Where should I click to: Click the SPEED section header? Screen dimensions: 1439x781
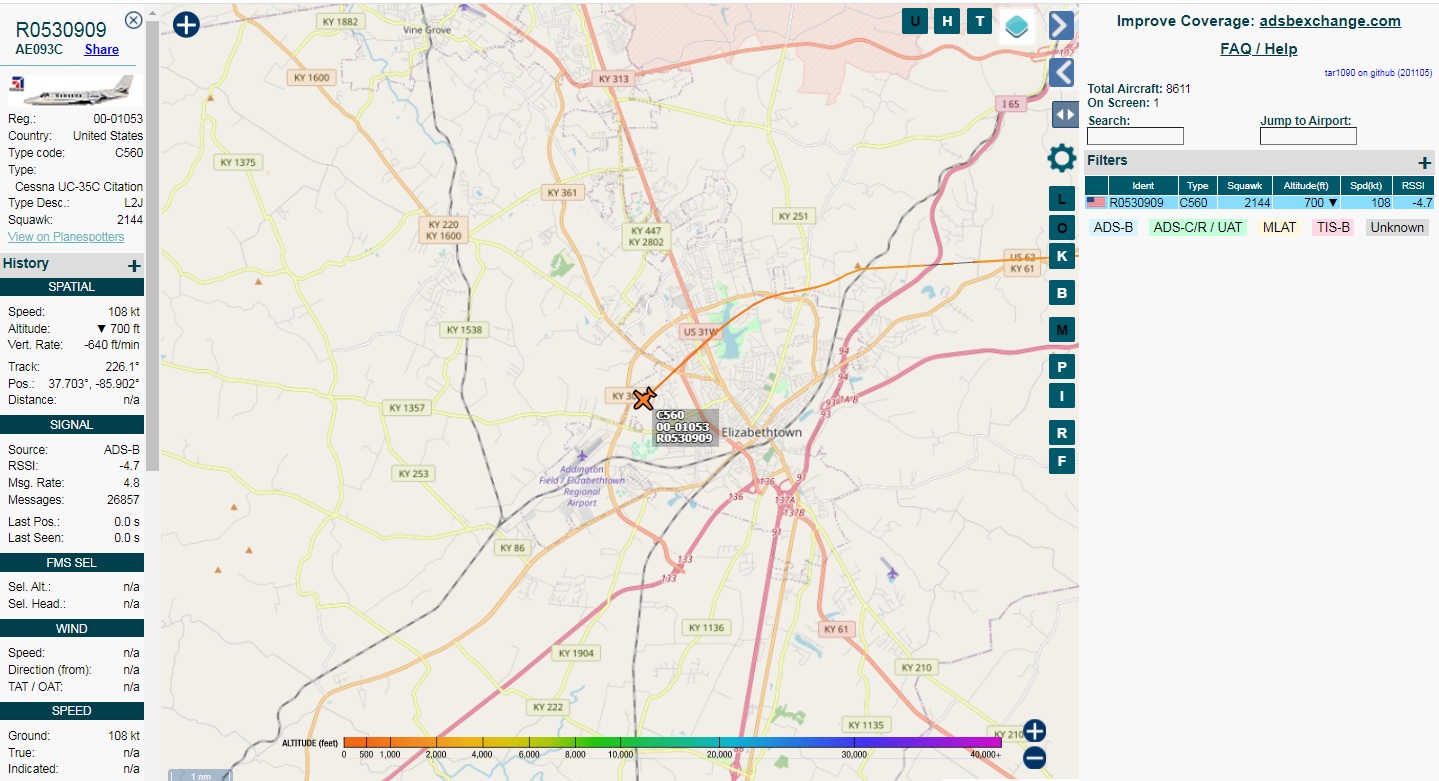[x=72, y=711]
